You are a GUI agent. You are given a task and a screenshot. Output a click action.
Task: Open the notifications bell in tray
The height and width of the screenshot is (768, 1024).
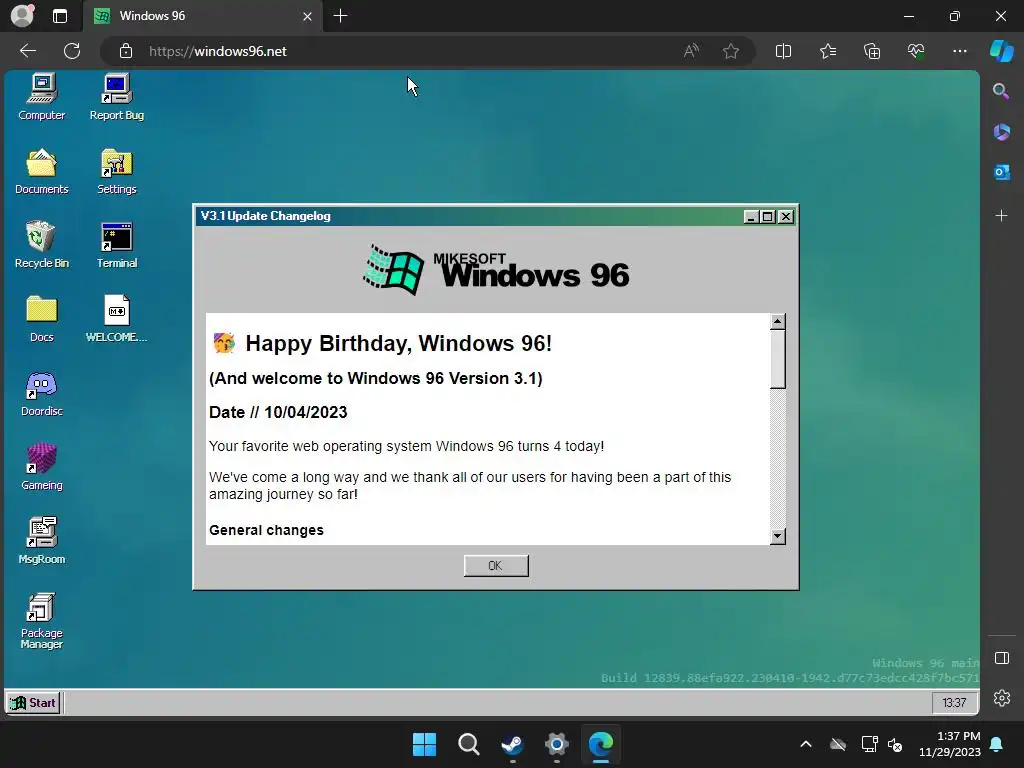[x=997, y=744]
